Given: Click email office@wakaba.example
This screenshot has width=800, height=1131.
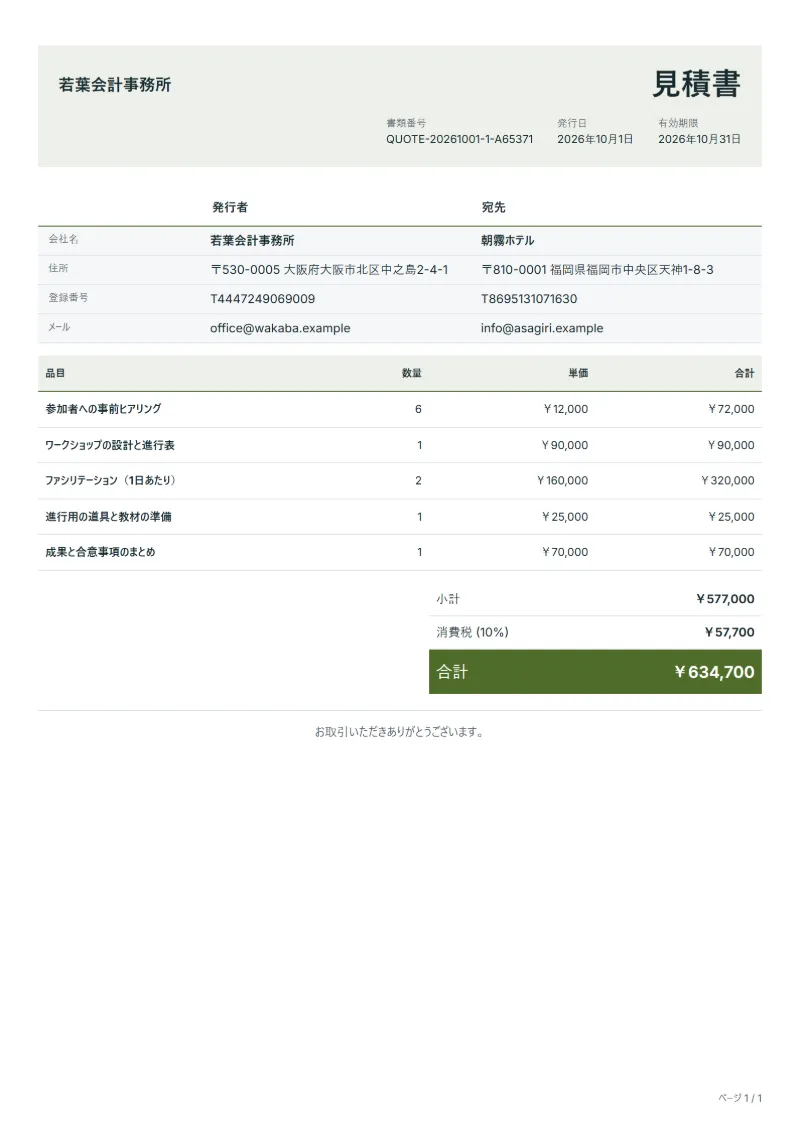Looking at the screenshot, I should [280, 328].
